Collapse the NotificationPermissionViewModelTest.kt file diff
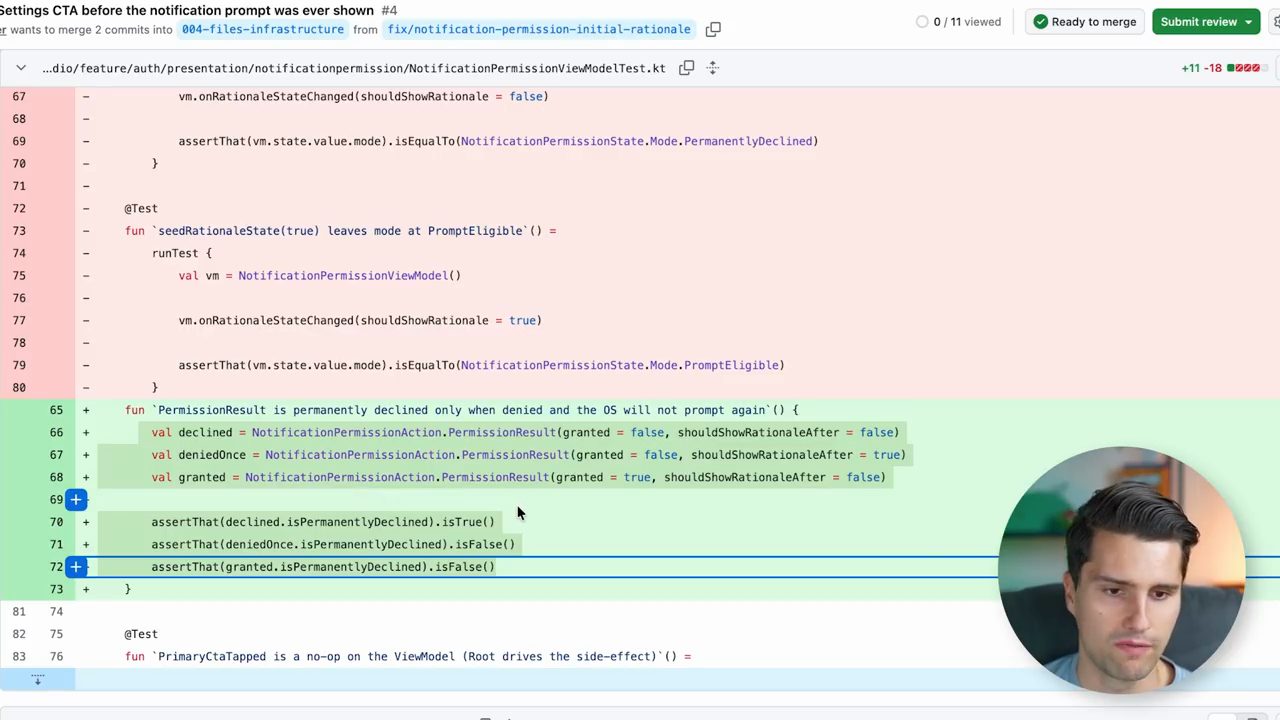Viewport: 1280px width, 720px height. pyautogui.click(x=21, y=68)
